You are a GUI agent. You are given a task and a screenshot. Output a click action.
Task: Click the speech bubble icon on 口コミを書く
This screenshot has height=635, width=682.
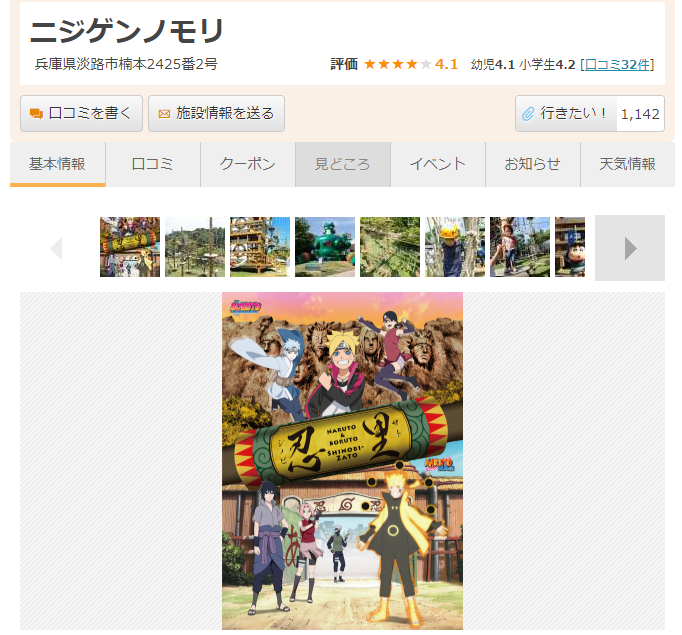coord(36,114)
